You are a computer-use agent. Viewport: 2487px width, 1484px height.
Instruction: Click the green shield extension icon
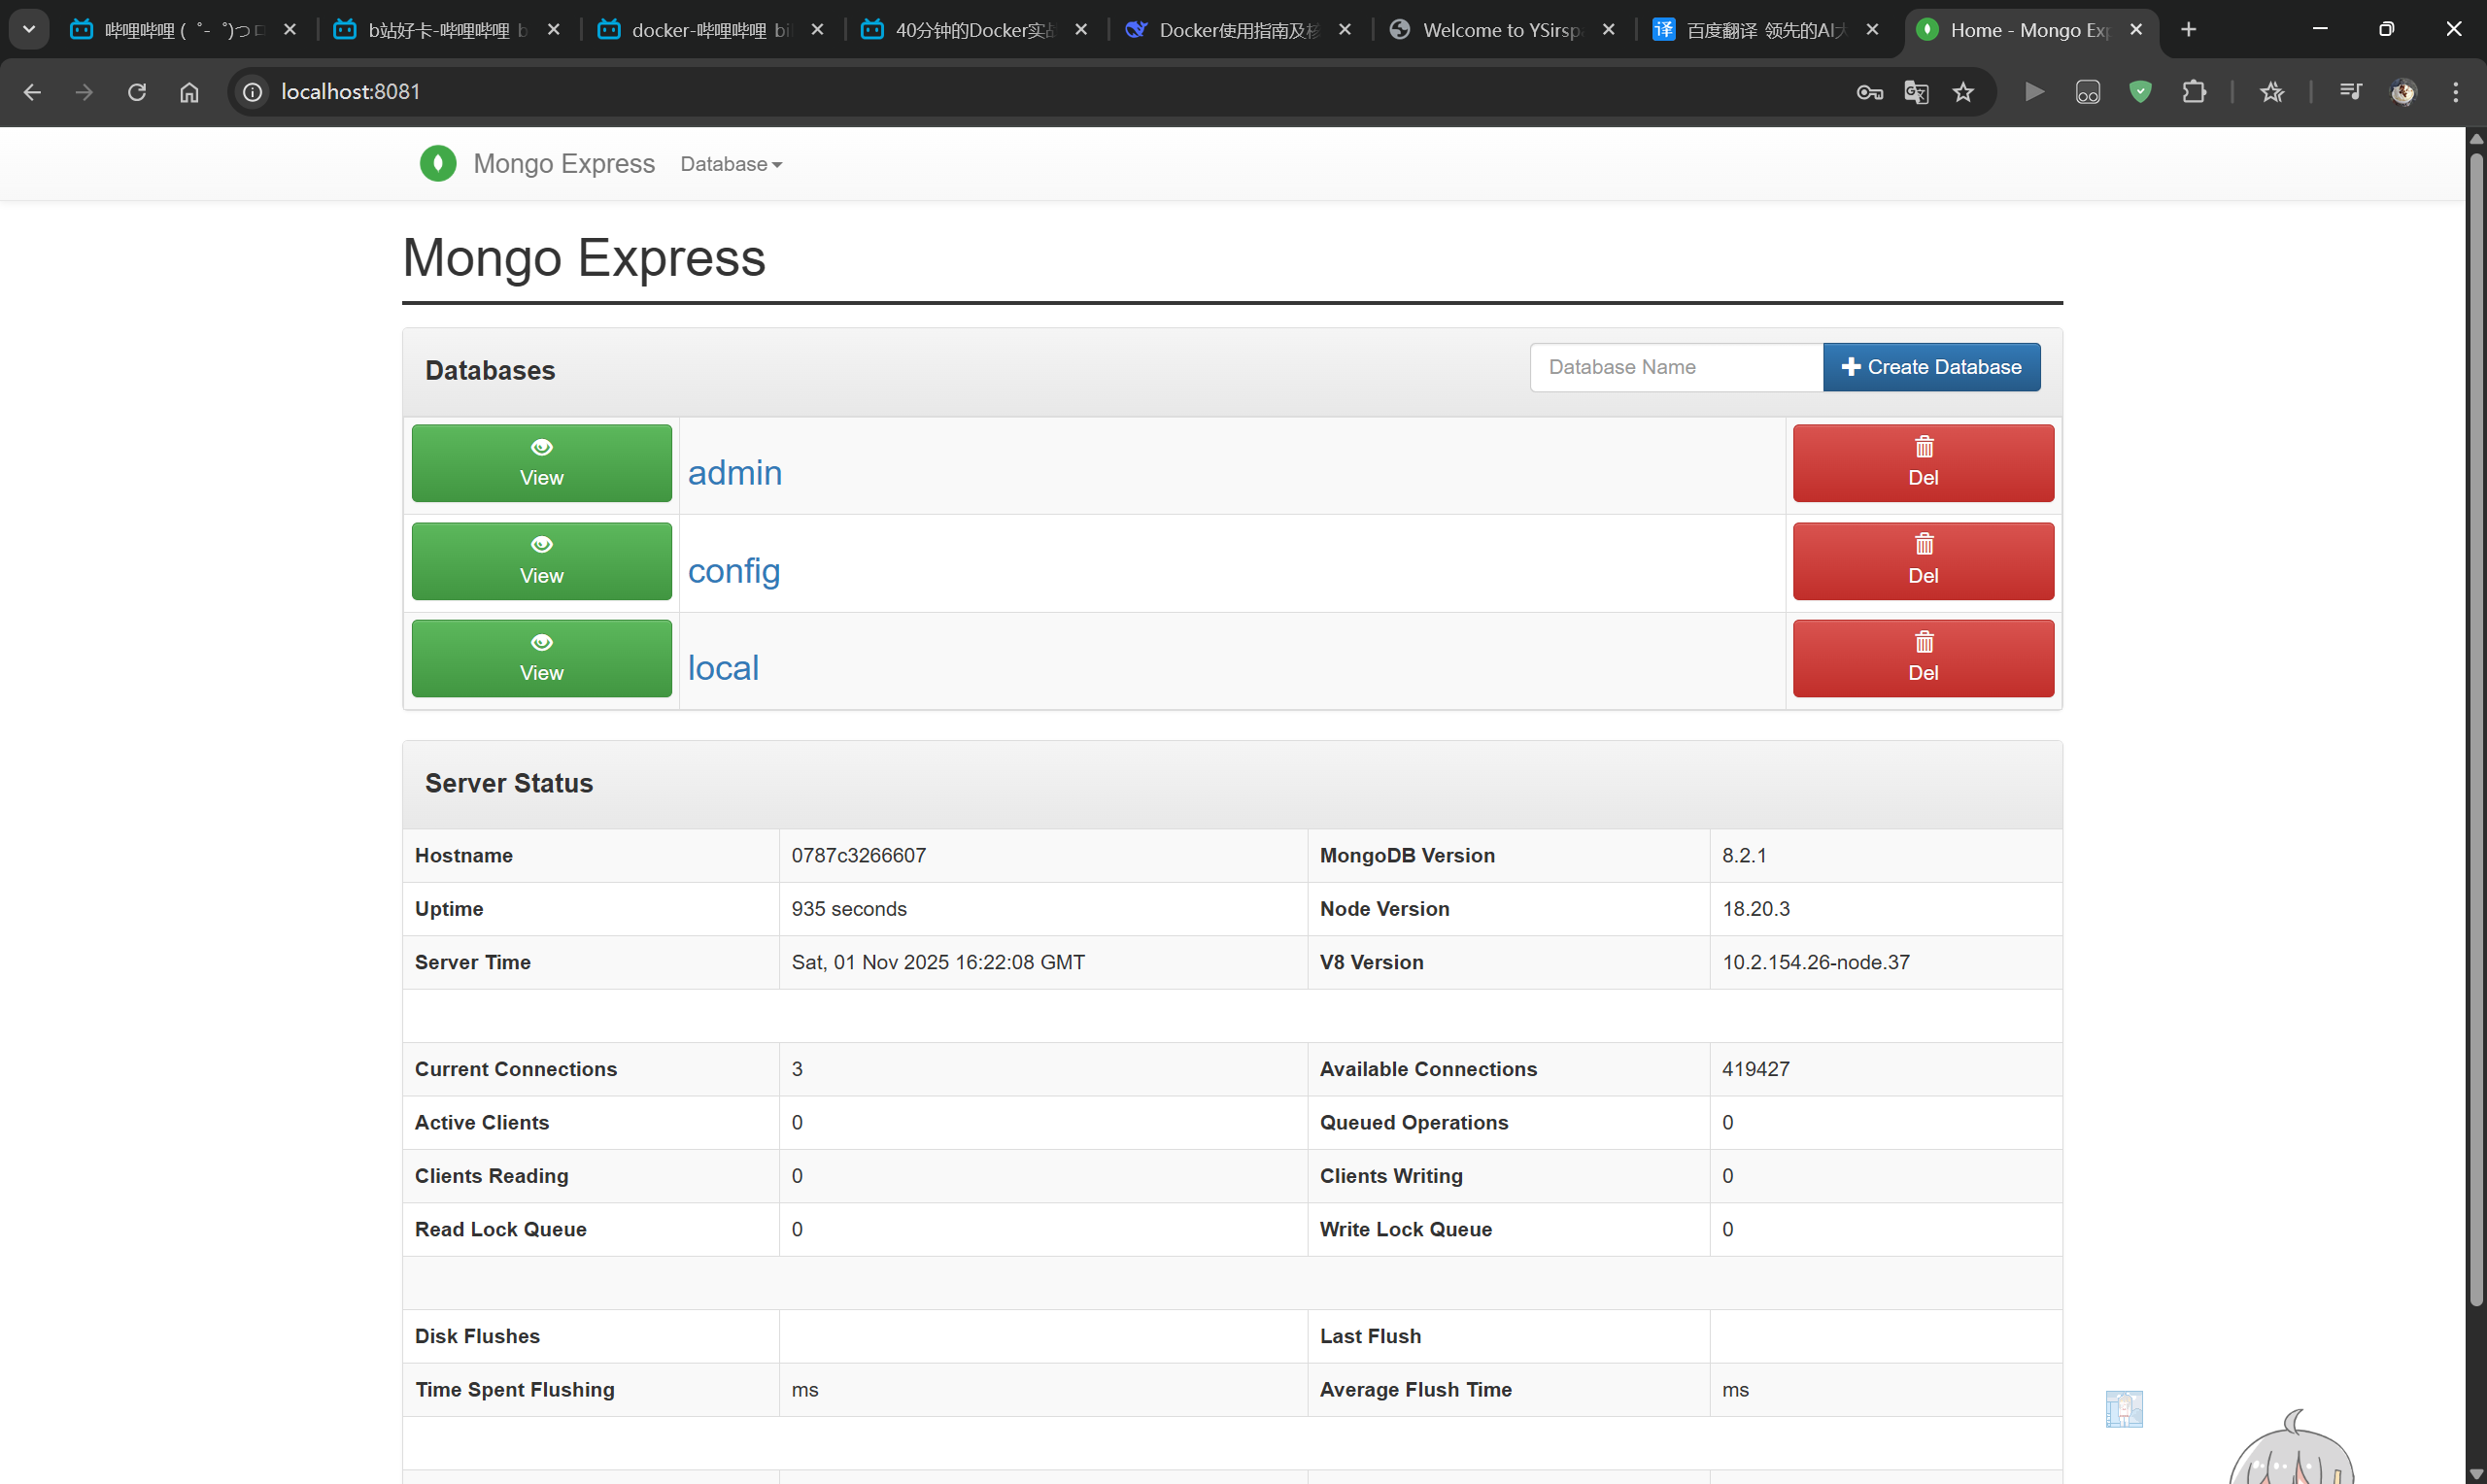2140,92
